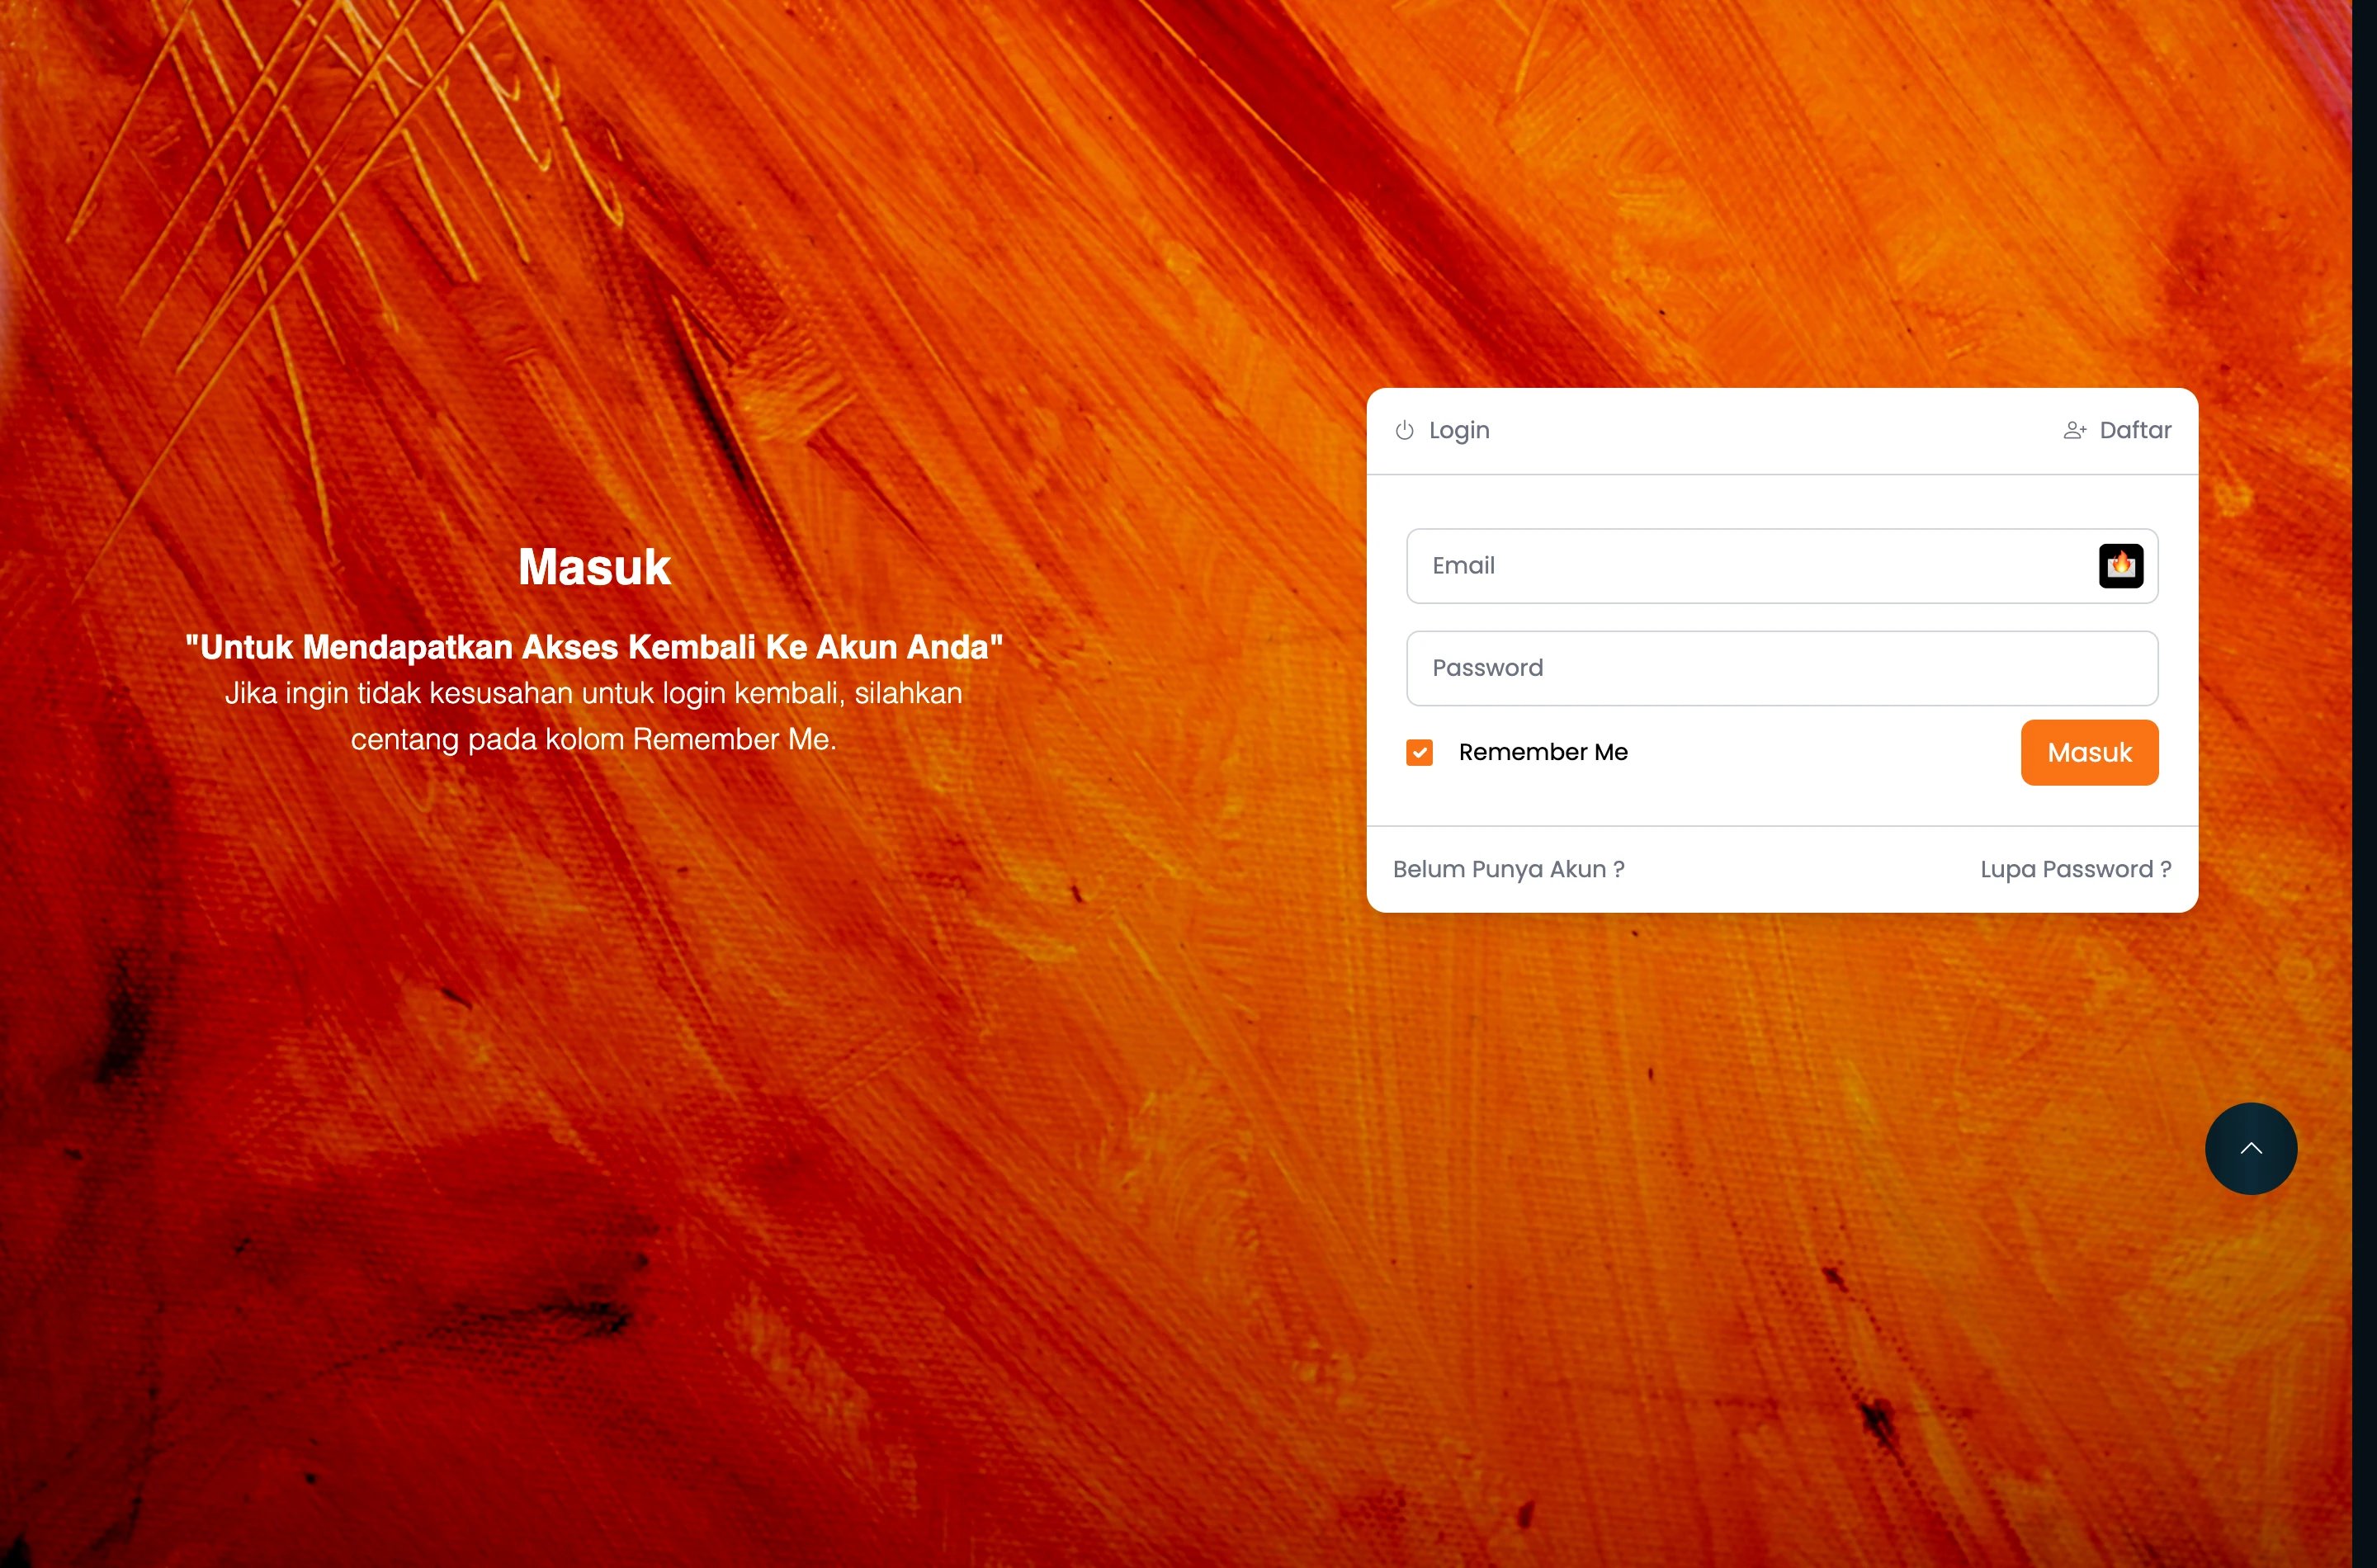The height and width of the screenshot is (1568, 2377).
Task: Switch to the Login tab
Action: [1458, 430]
